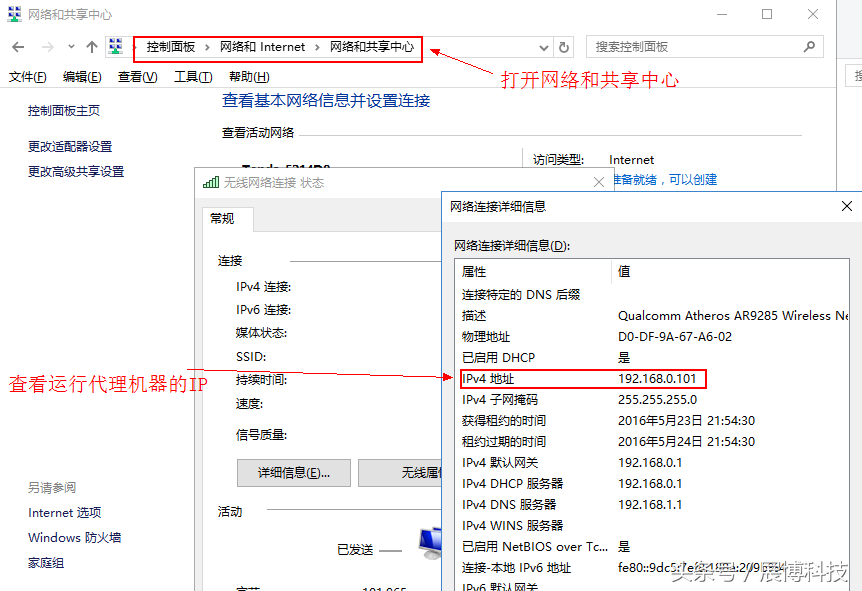Click the search magnifier icon
Viewport: 862px width, 591px height.
808,46
